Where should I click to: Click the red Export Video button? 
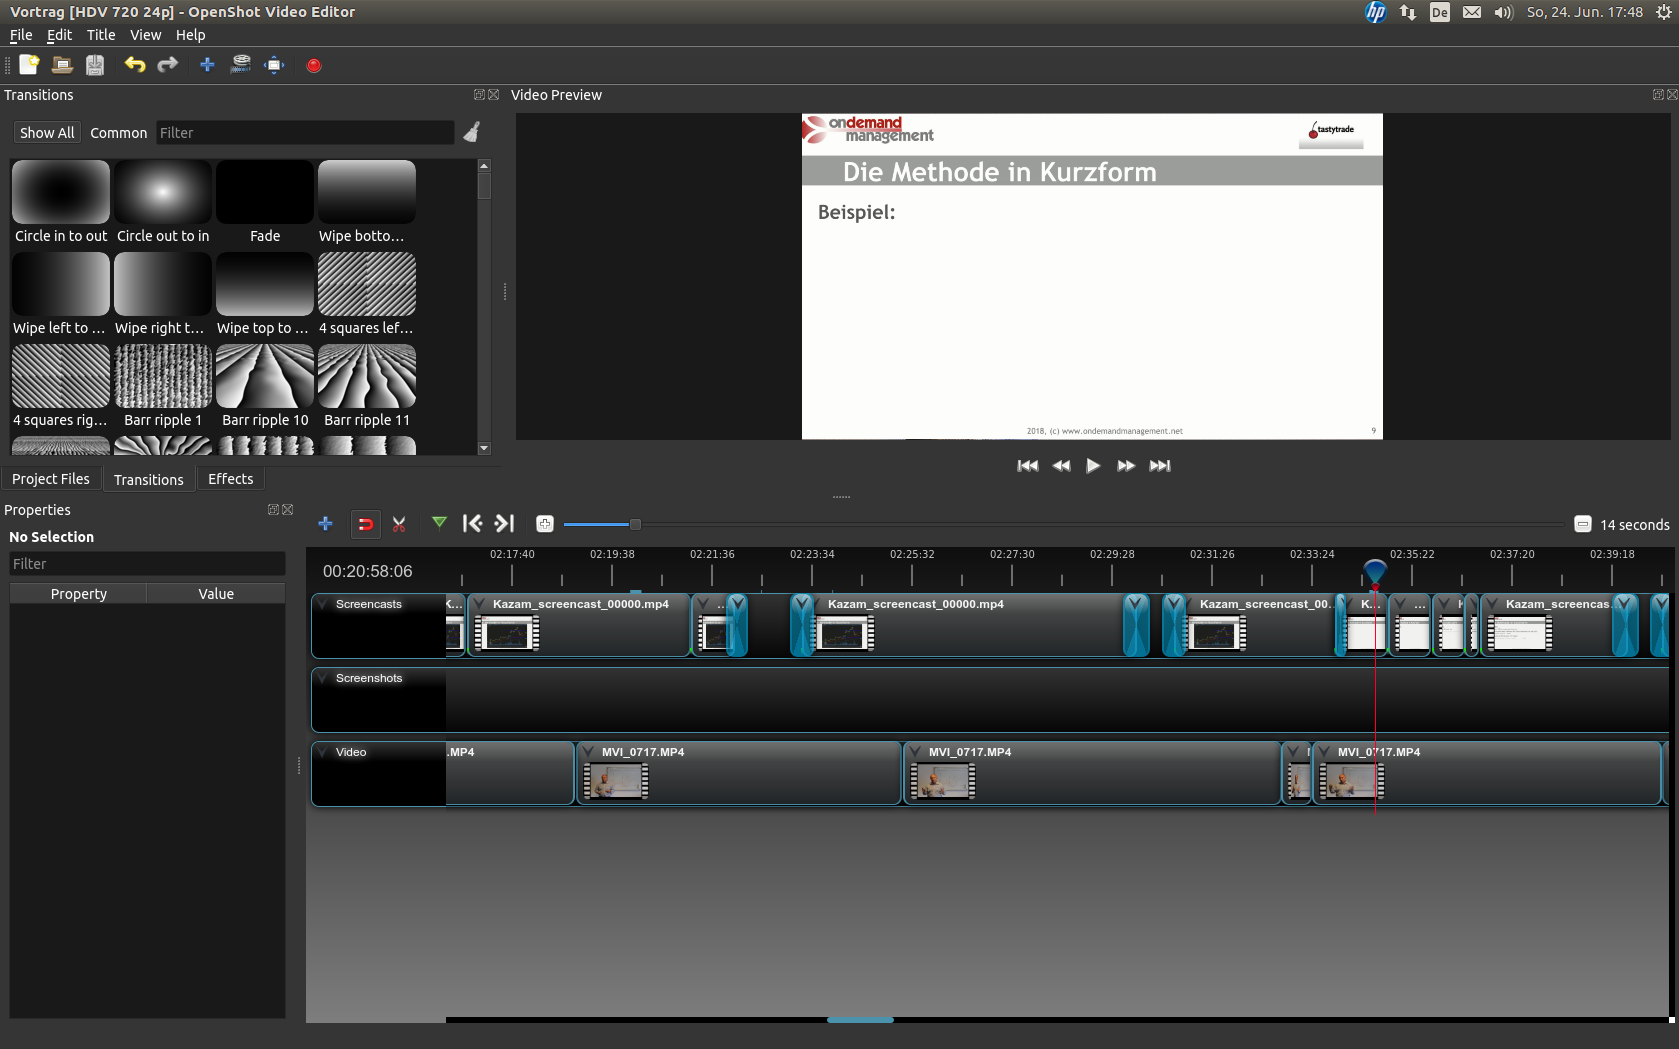pyautogui.click(x=314, y=65)
